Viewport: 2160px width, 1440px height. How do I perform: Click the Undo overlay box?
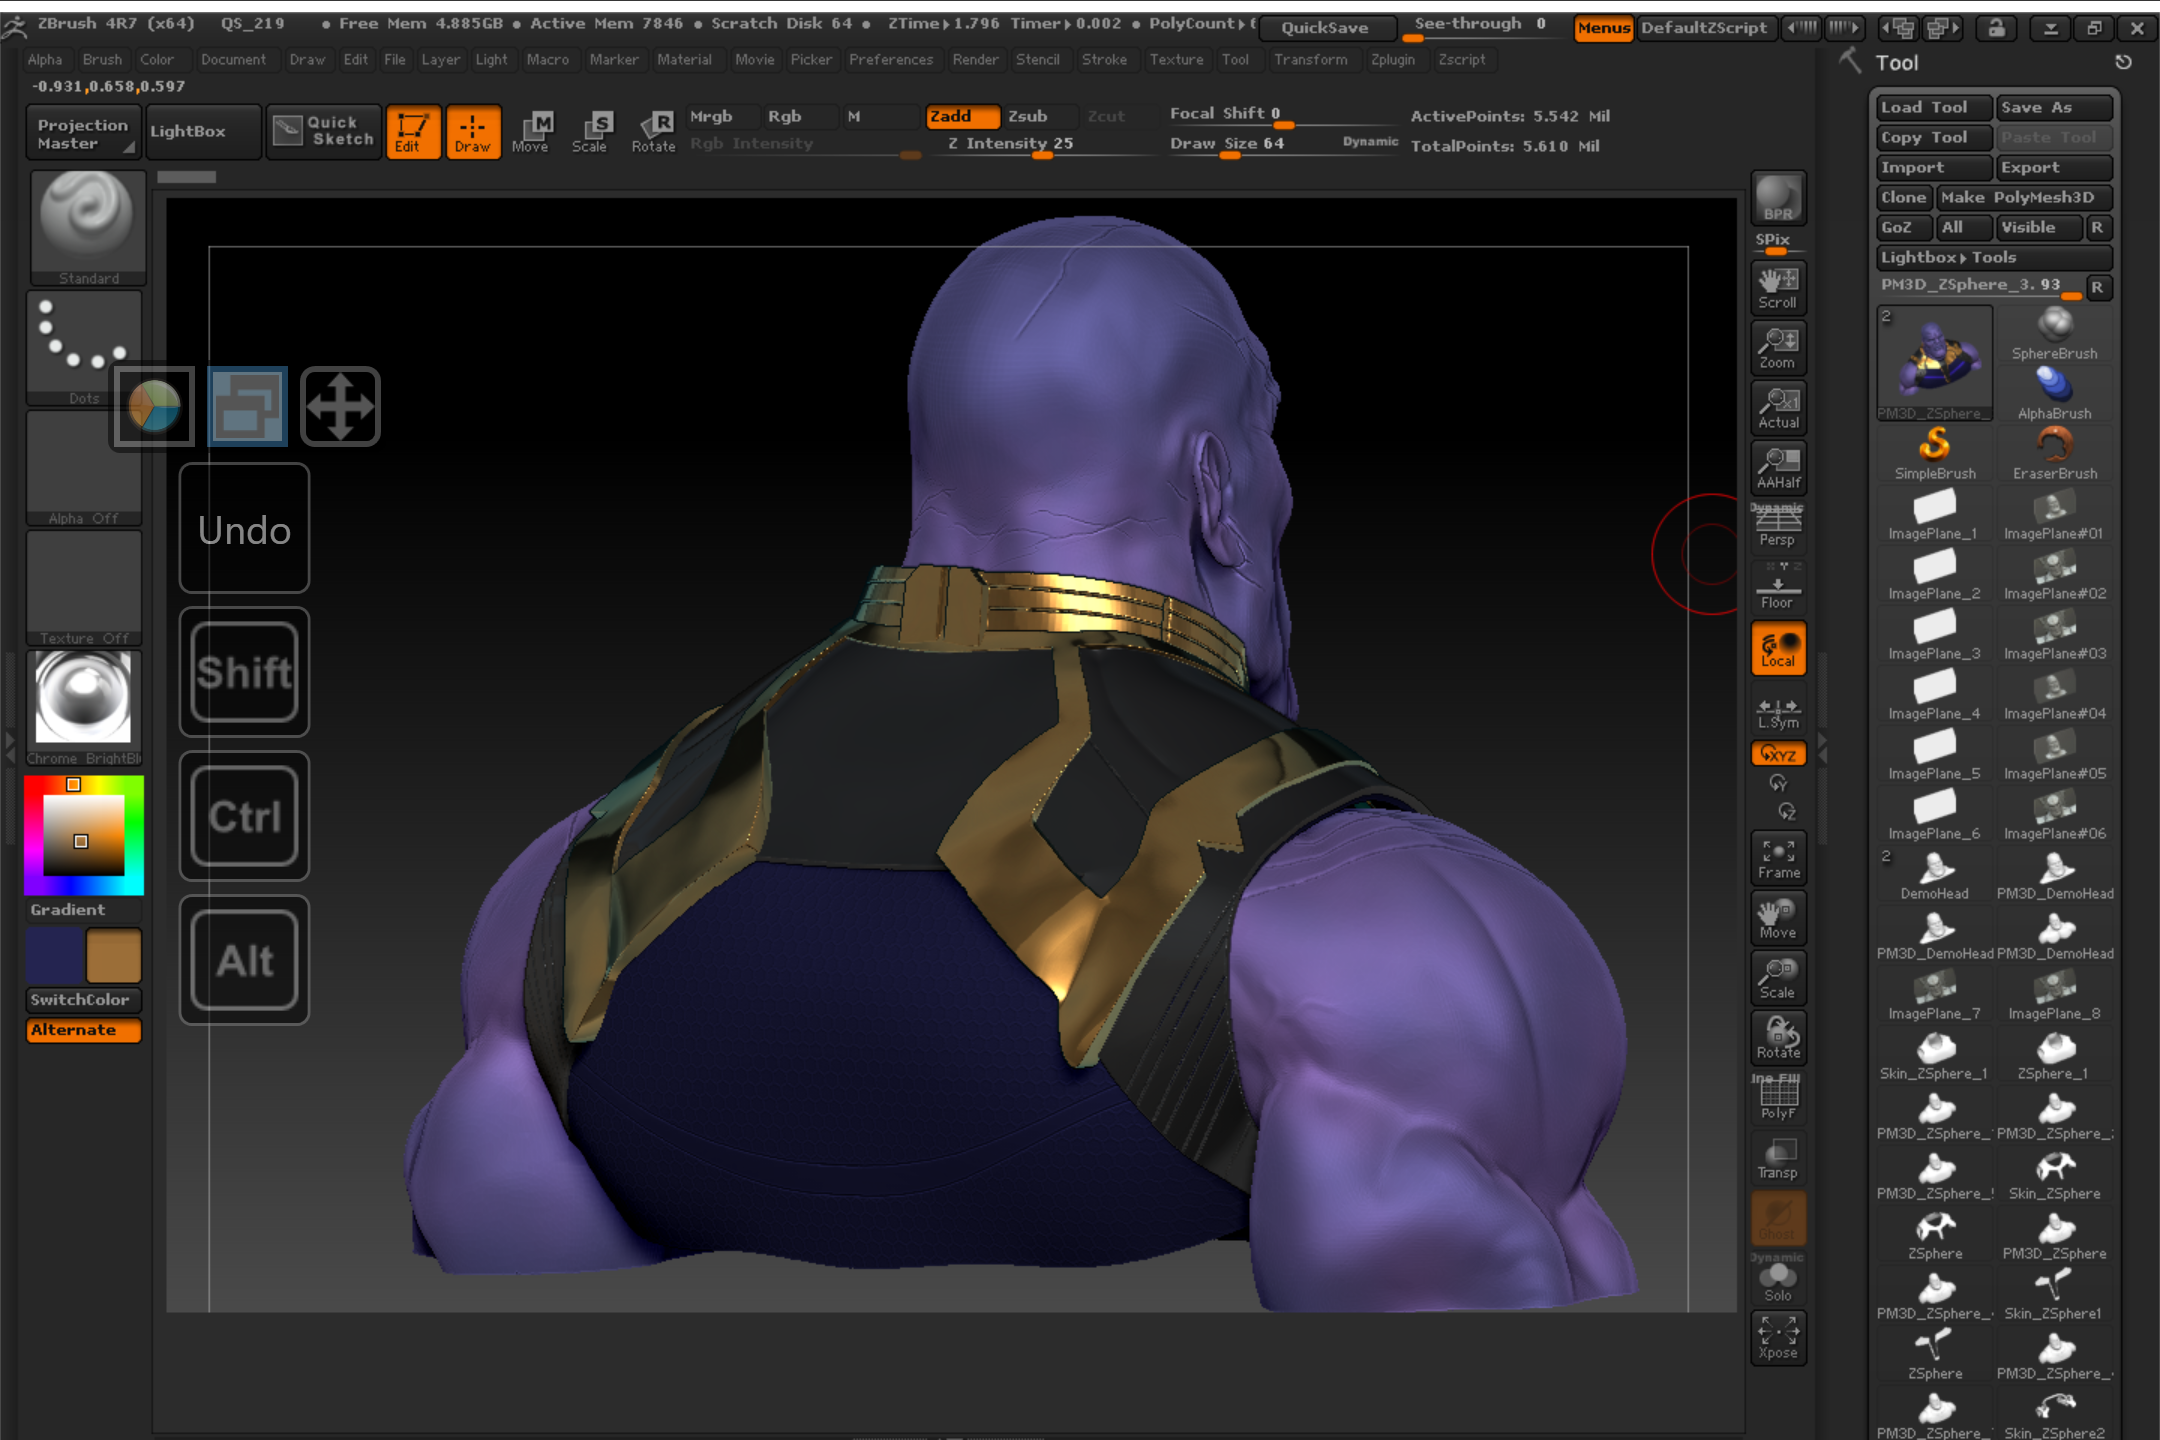click(x=244, y=528)
